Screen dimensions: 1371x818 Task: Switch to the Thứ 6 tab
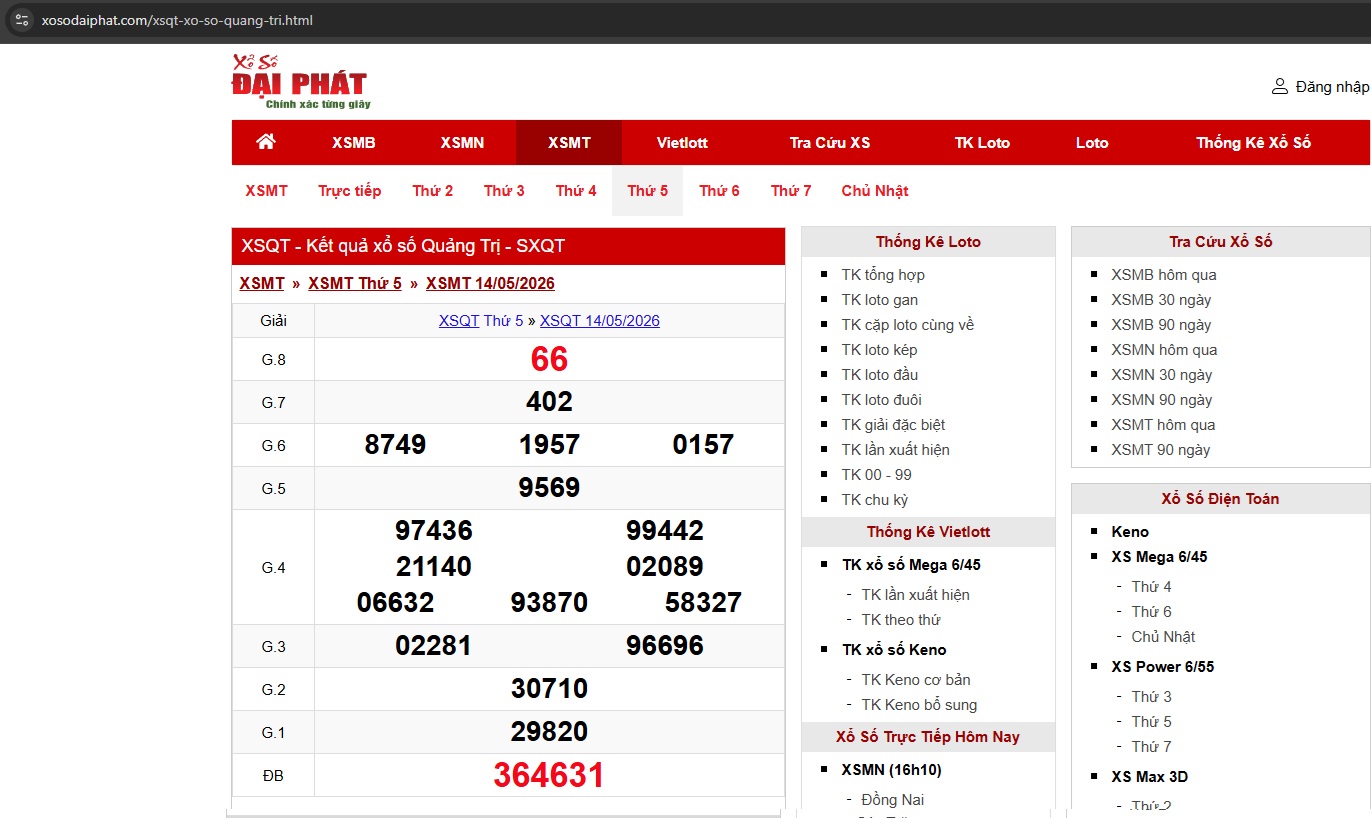tap(719, 191)
